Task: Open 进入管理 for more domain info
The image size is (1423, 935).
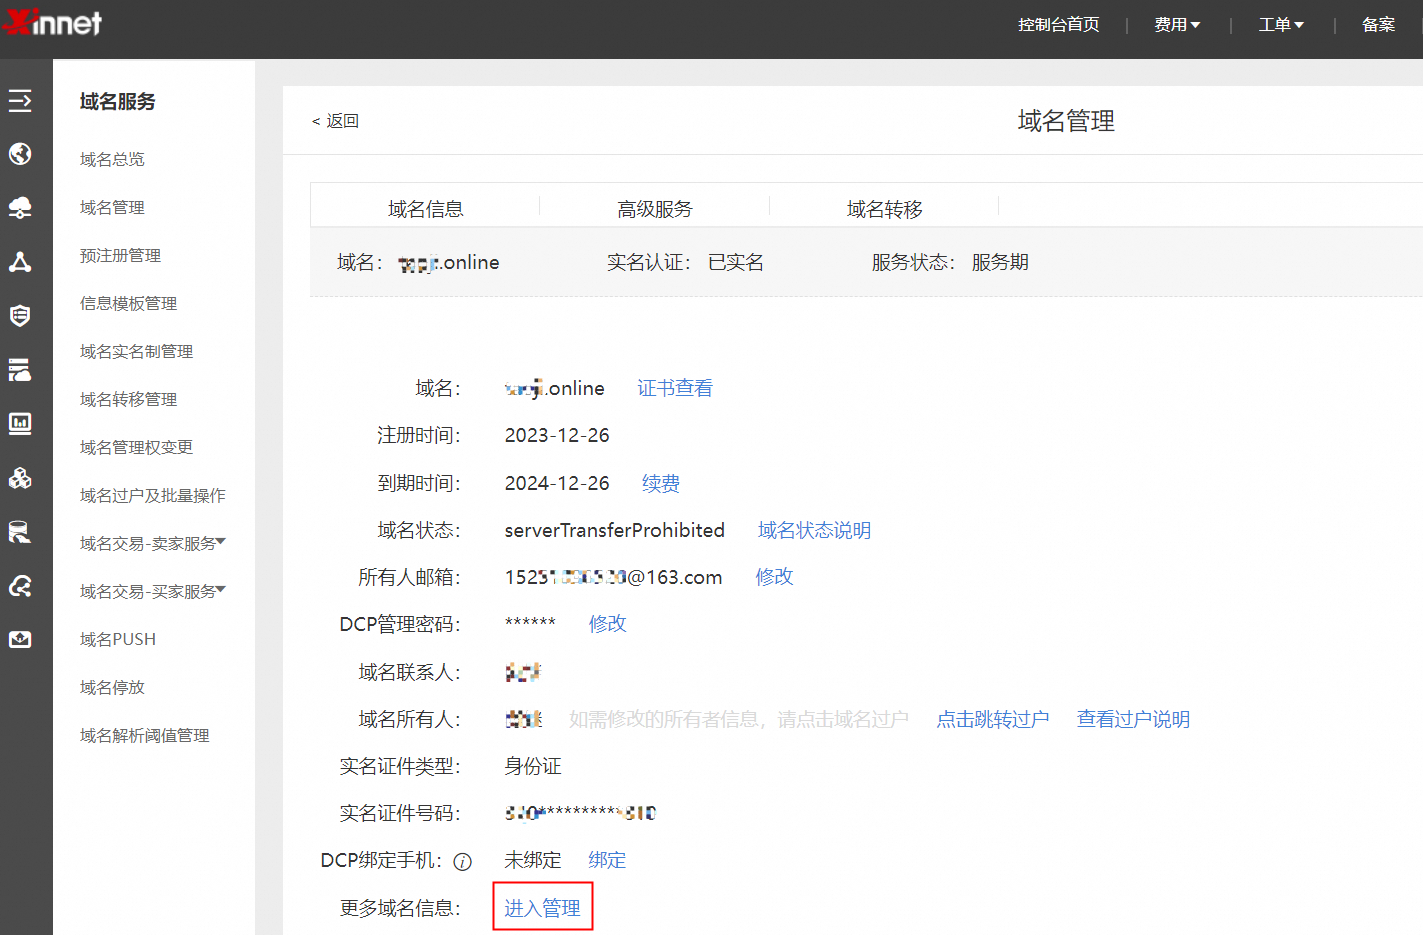Action: [x=542, y=906]
